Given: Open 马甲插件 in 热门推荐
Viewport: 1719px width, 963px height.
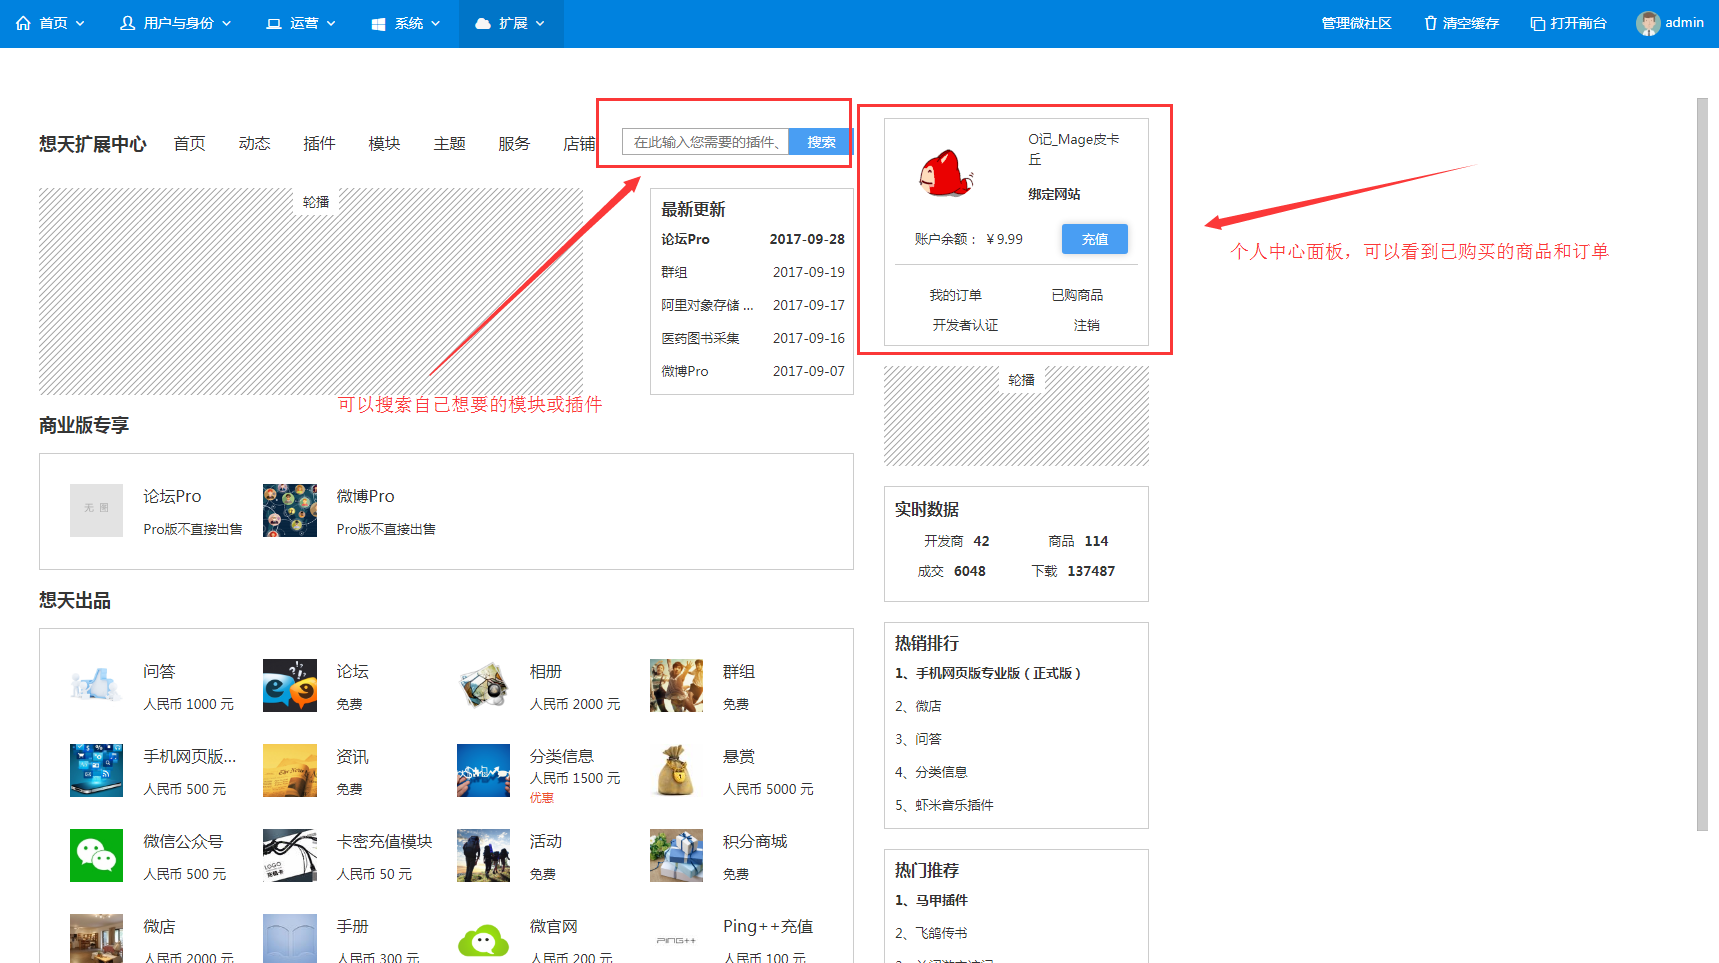Looking at the screenshot, I should 931,900.
